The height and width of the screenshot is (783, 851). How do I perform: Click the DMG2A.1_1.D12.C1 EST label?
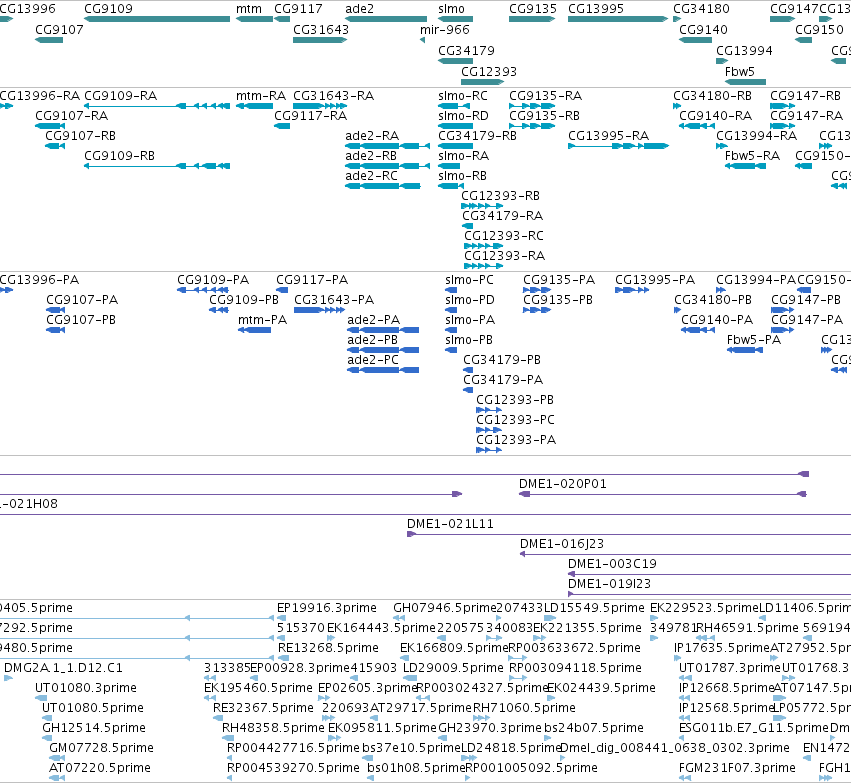[63, 668]
